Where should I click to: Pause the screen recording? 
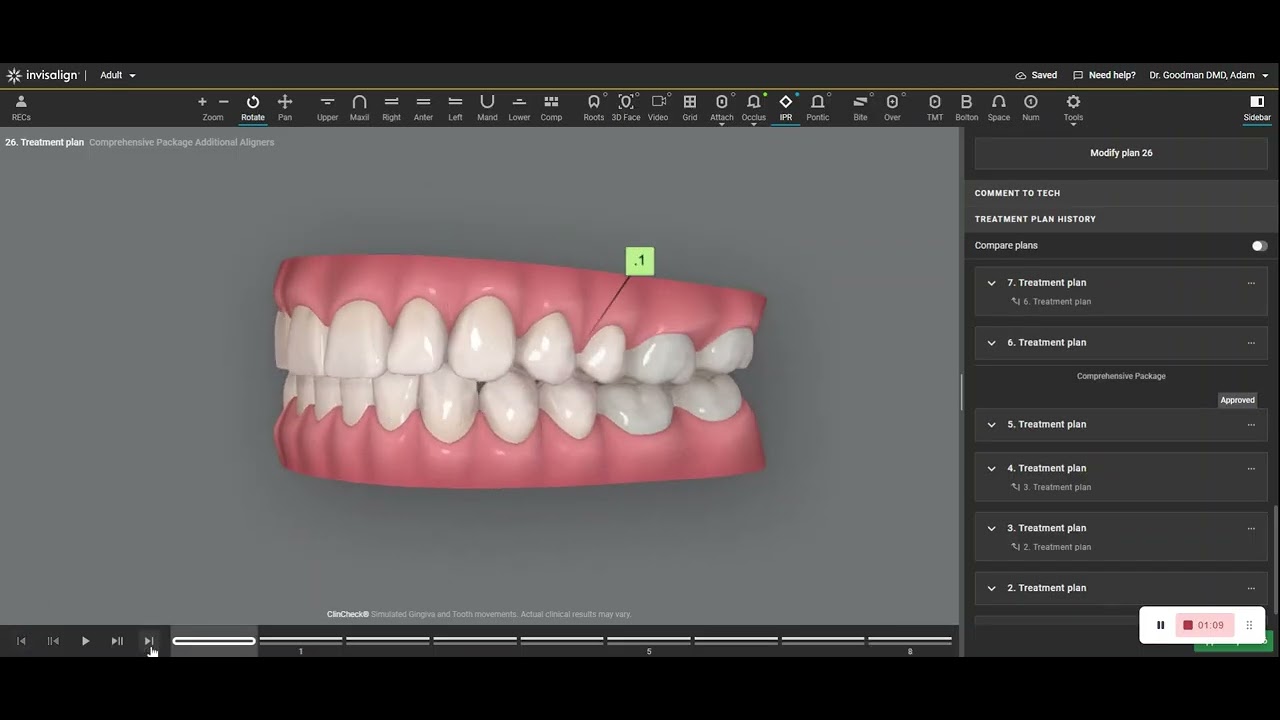pos(1160,625)
